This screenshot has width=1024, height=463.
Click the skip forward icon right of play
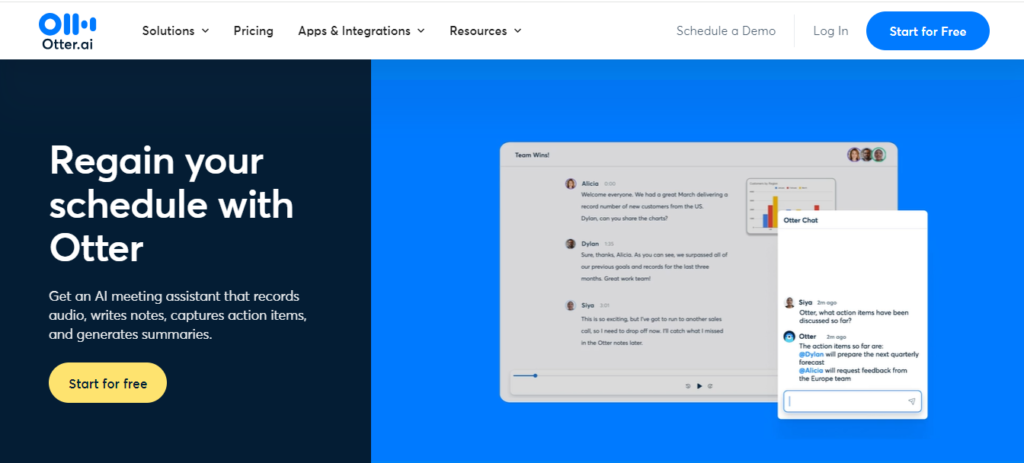click(x=710, y=386)
